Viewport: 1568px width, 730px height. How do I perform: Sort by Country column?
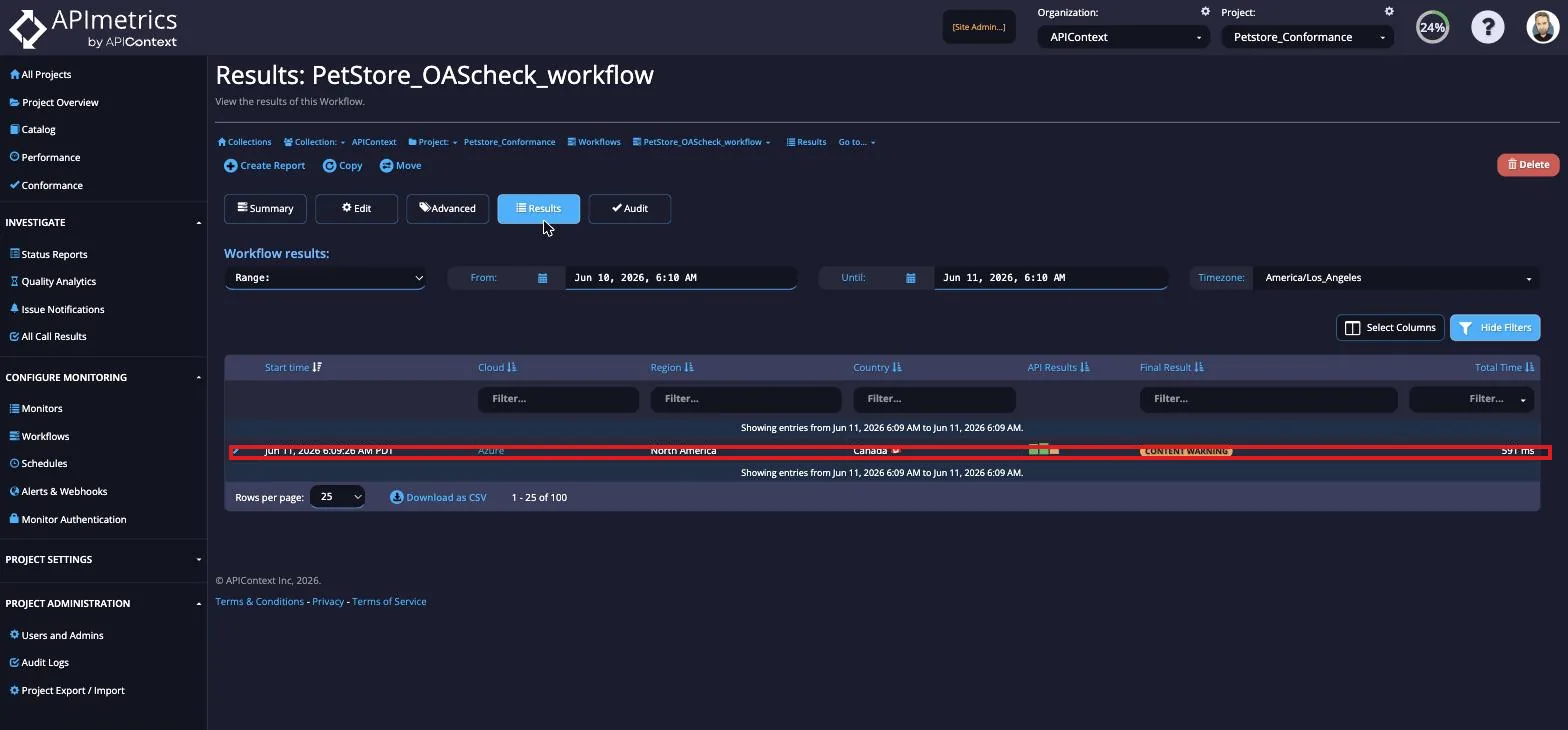pos(877,367)
